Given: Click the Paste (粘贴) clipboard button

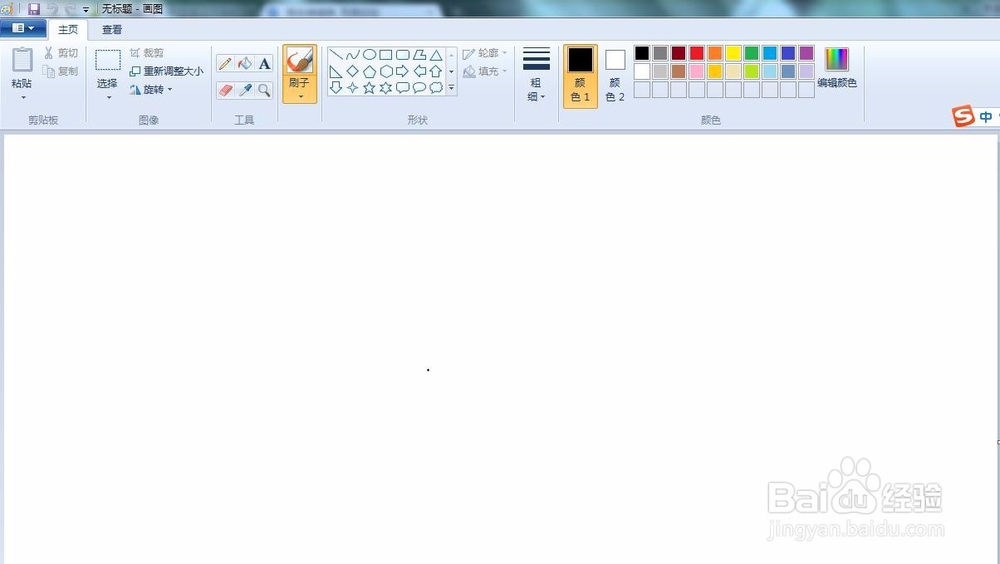Looking at the screenshot, I should coord(22,68).
